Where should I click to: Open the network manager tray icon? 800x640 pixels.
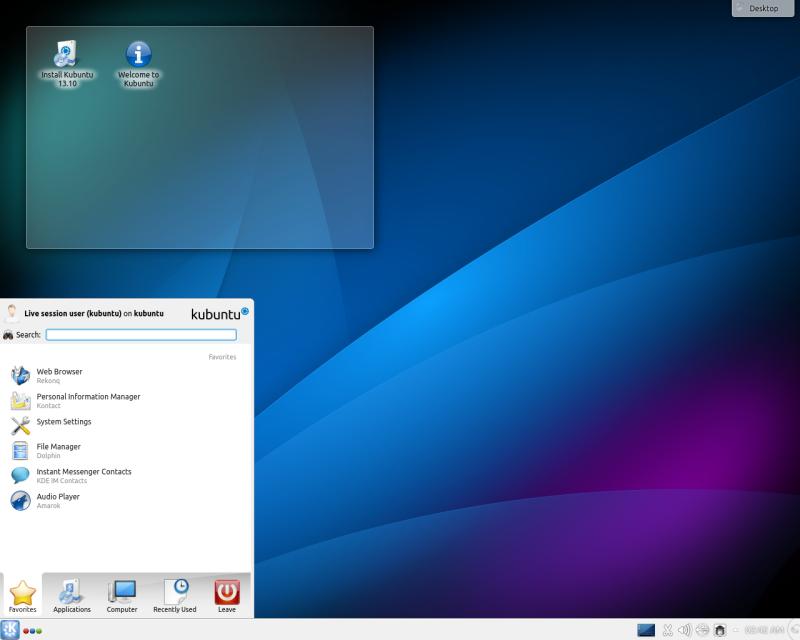click(x=703, y=631)
